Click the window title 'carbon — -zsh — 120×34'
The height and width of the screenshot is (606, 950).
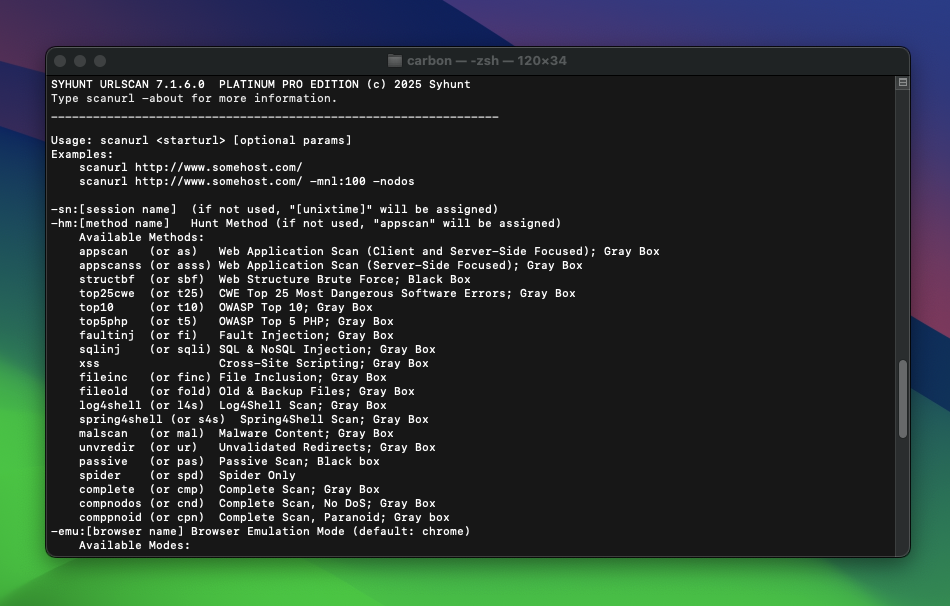point(487,61)
